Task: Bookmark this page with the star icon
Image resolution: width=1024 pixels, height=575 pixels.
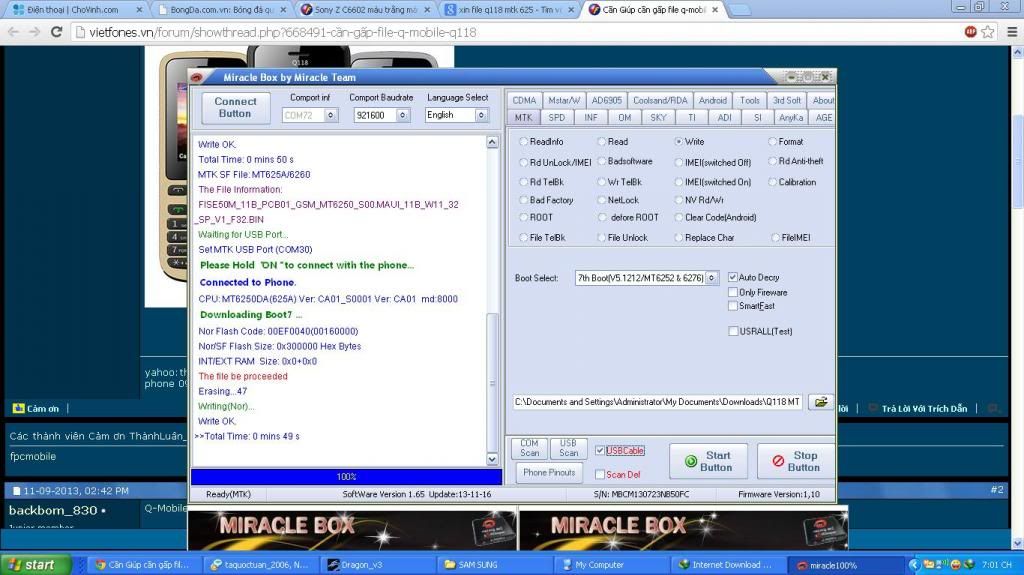Action: [x=987, y=32]
